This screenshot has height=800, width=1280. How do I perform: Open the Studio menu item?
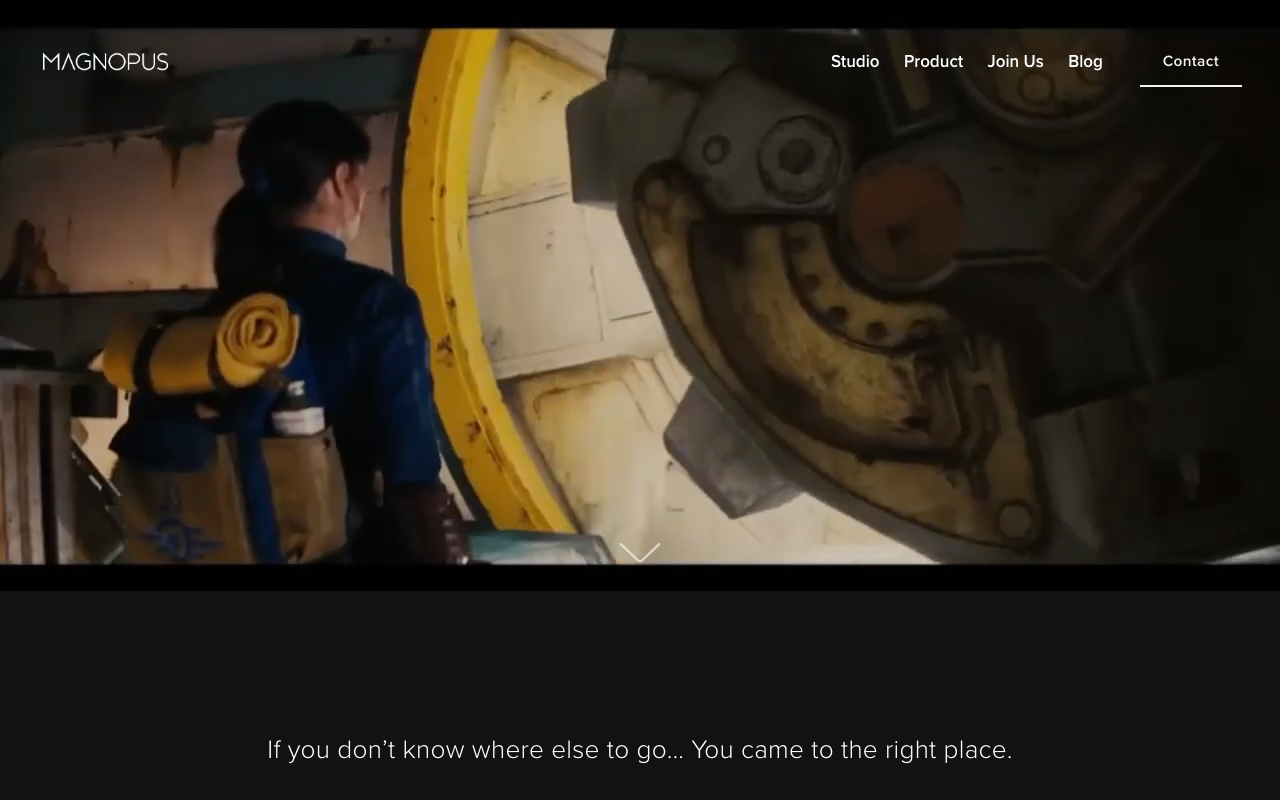[x=854, y=62]
